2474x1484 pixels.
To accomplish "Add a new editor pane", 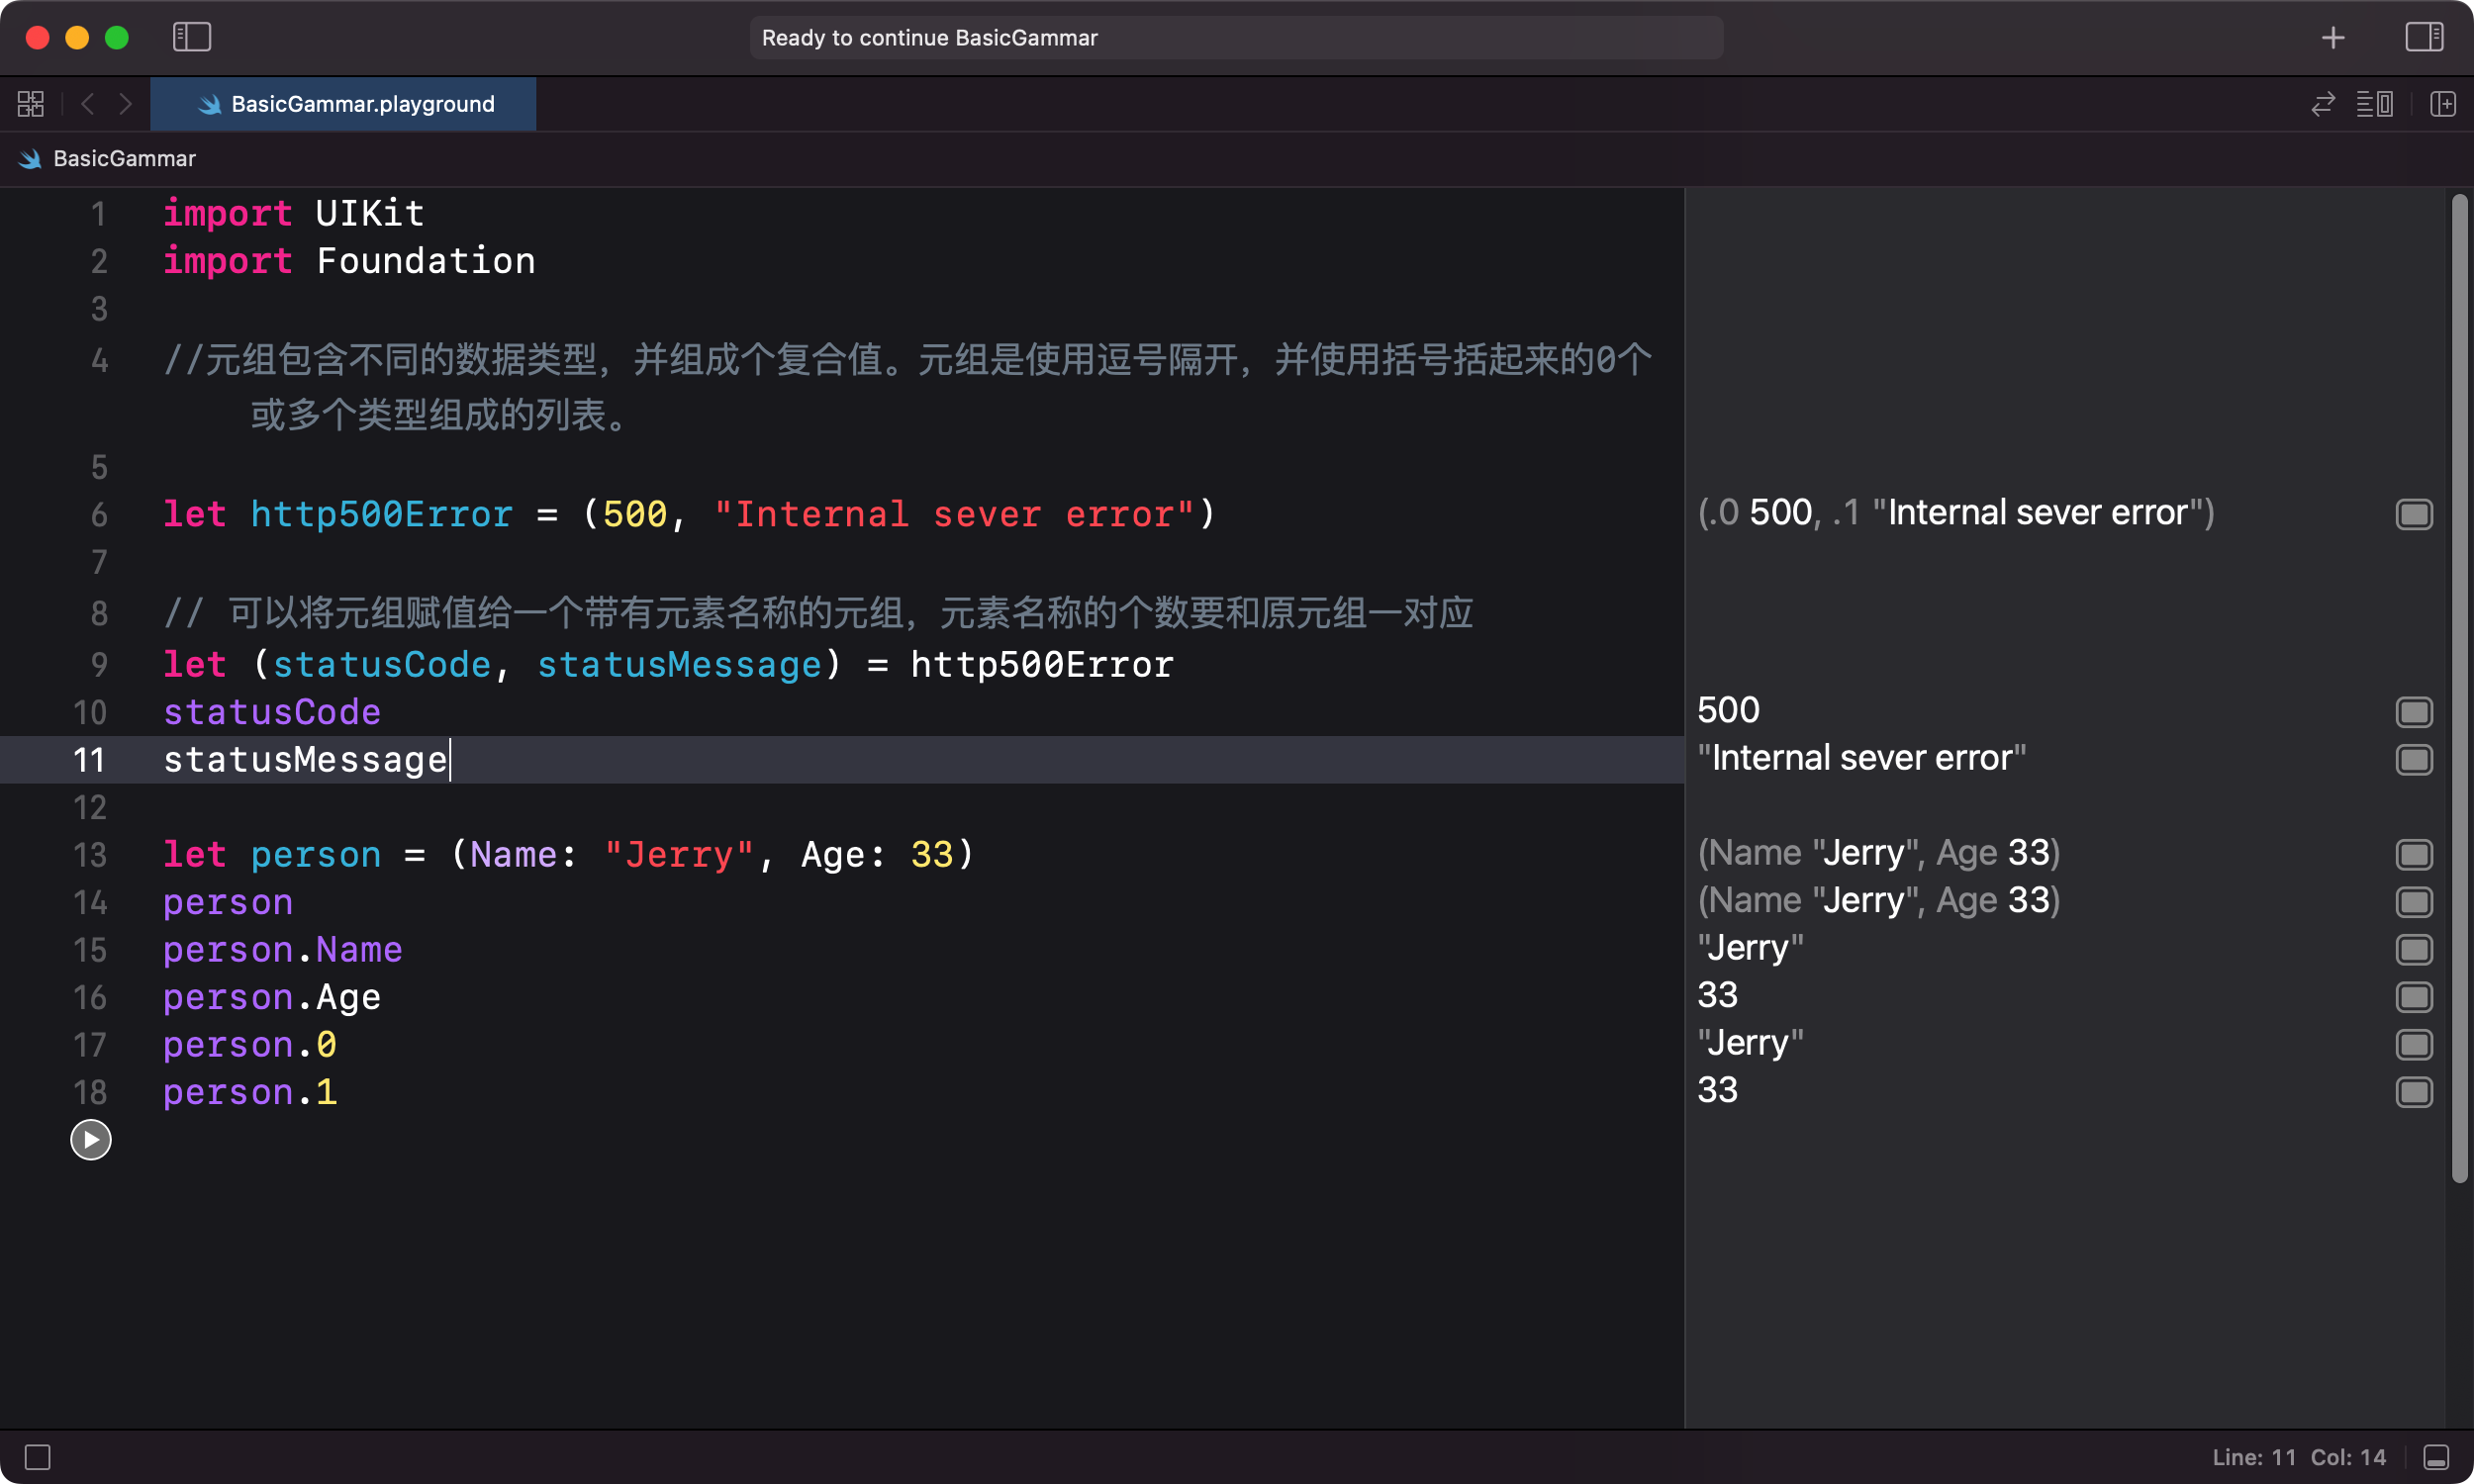I will [x=2442, y=104].
